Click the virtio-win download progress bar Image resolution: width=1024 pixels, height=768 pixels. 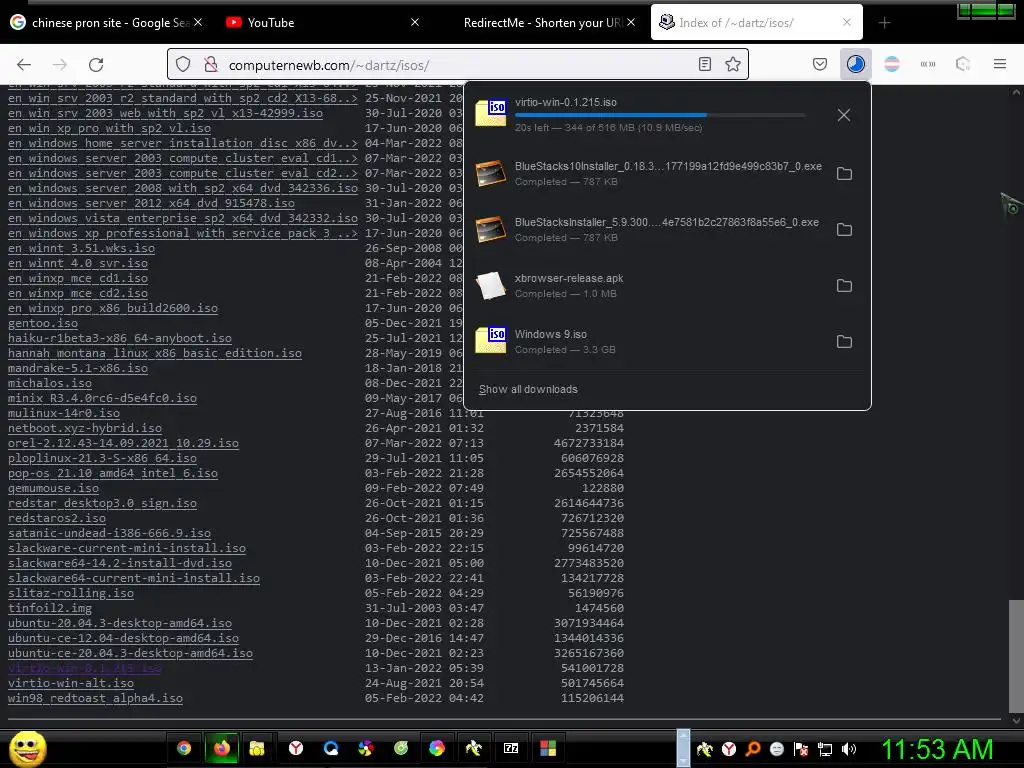pyautogui.click(x=660, y=115)
